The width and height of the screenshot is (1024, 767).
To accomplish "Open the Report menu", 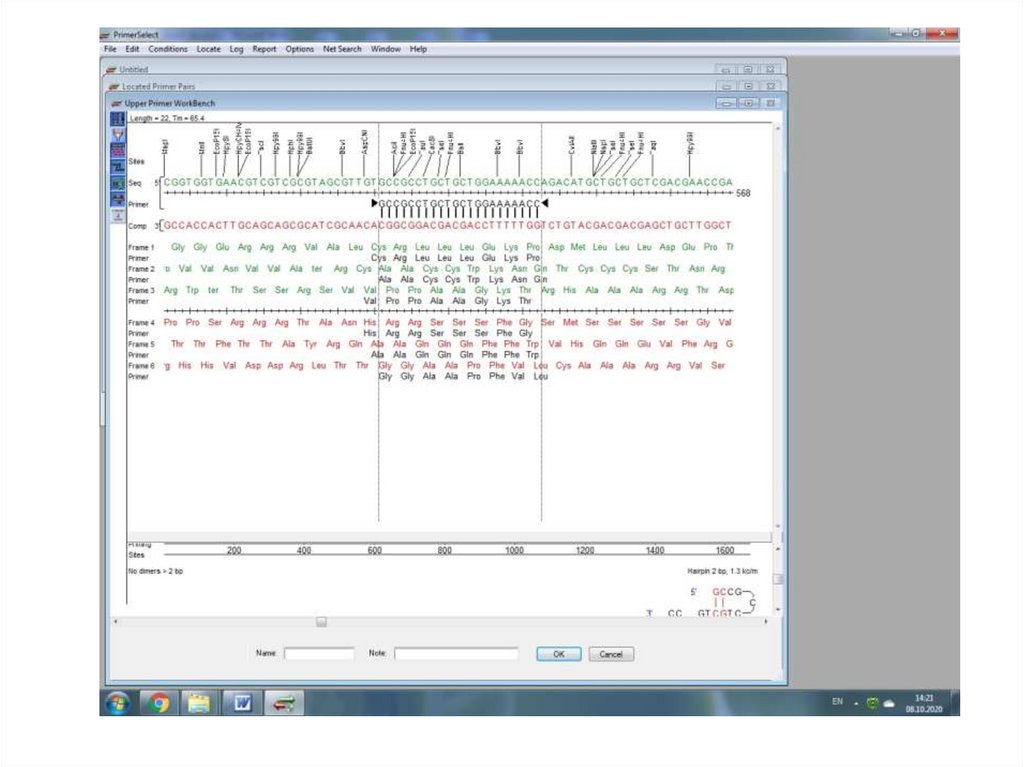I will tap(264, 49).
